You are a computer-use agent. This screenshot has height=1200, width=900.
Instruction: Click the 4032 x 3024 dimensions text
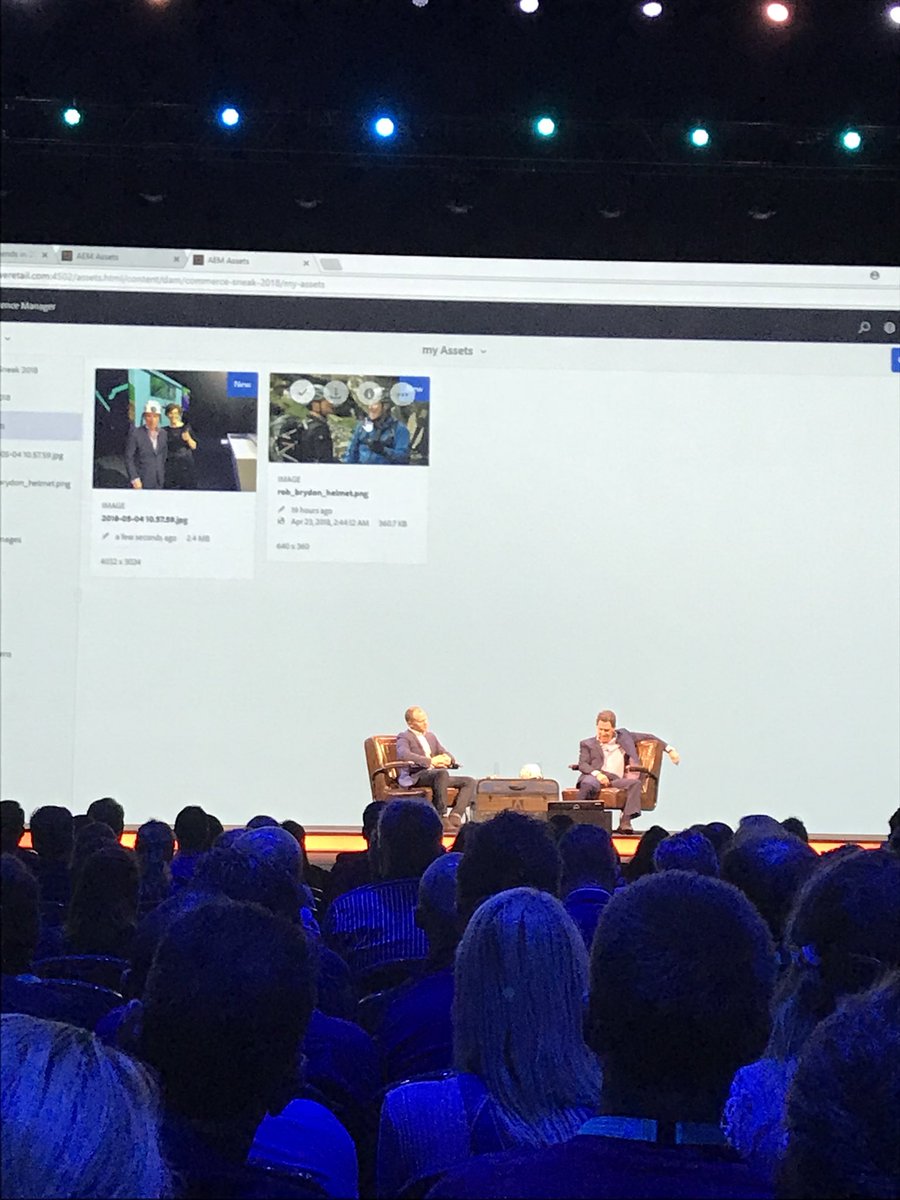(120, 562)
